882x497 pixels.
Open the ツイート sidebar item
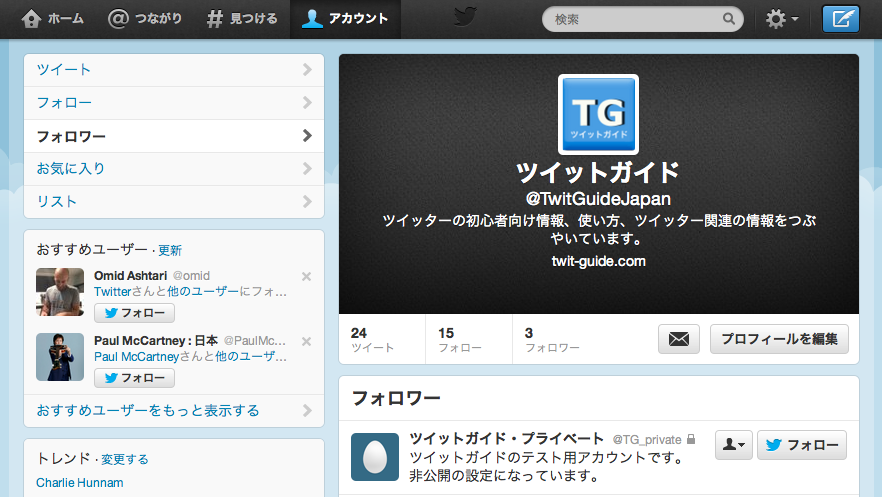(174, 70)
